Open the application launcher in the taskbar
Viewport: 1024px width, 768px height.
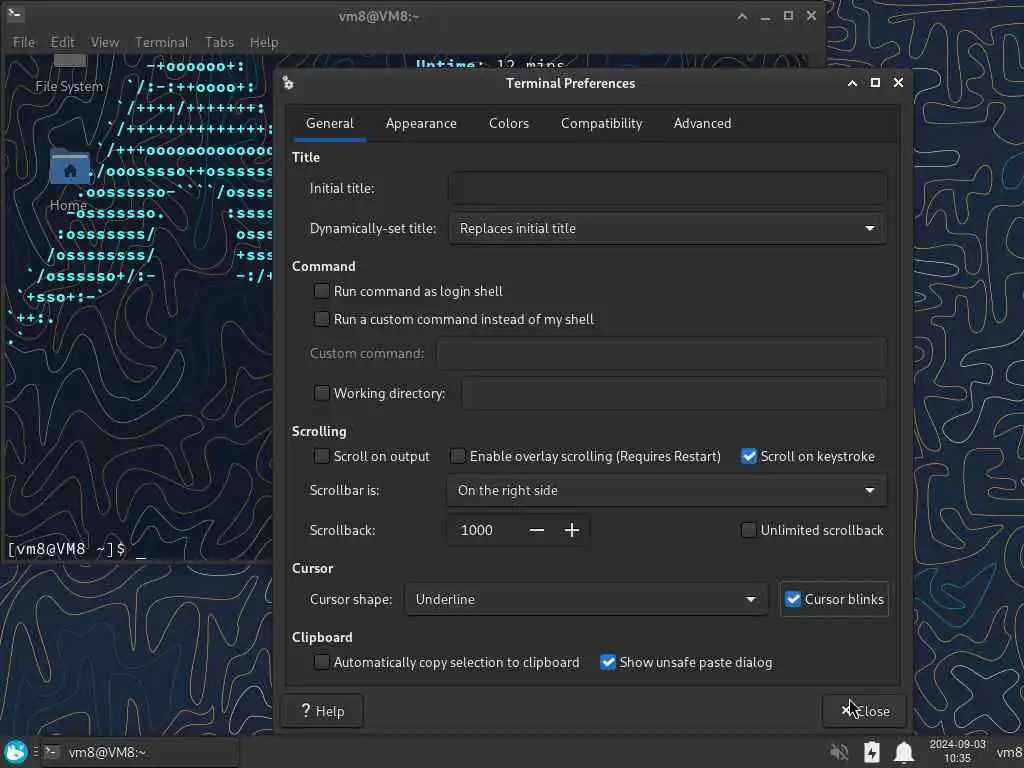click(16, 752)
